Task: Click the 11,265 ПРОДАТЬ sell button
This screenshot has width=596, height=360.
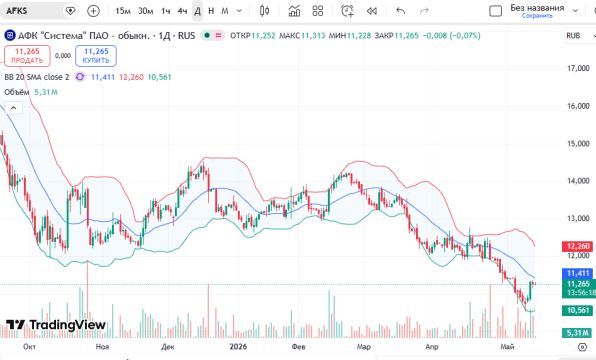Action: (27, 56)
